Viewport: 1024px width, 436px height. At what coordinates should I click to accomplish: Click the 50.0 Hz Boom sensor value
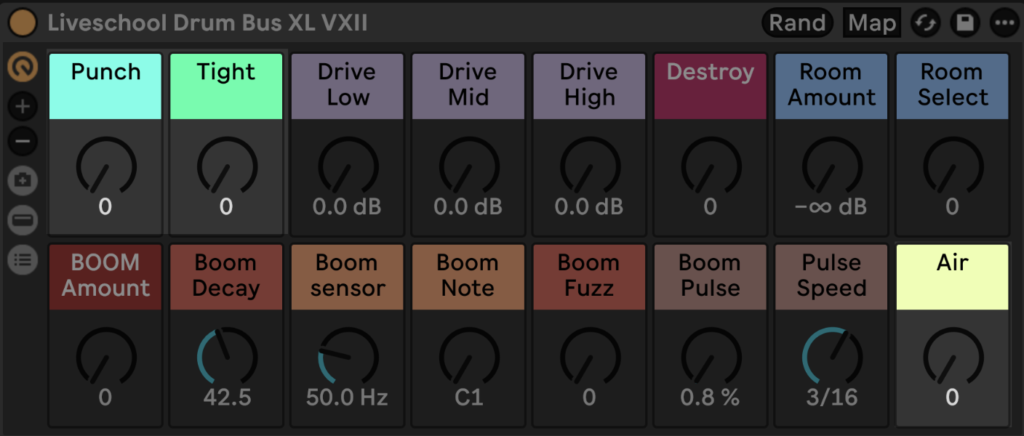click(x=347, y=397)
